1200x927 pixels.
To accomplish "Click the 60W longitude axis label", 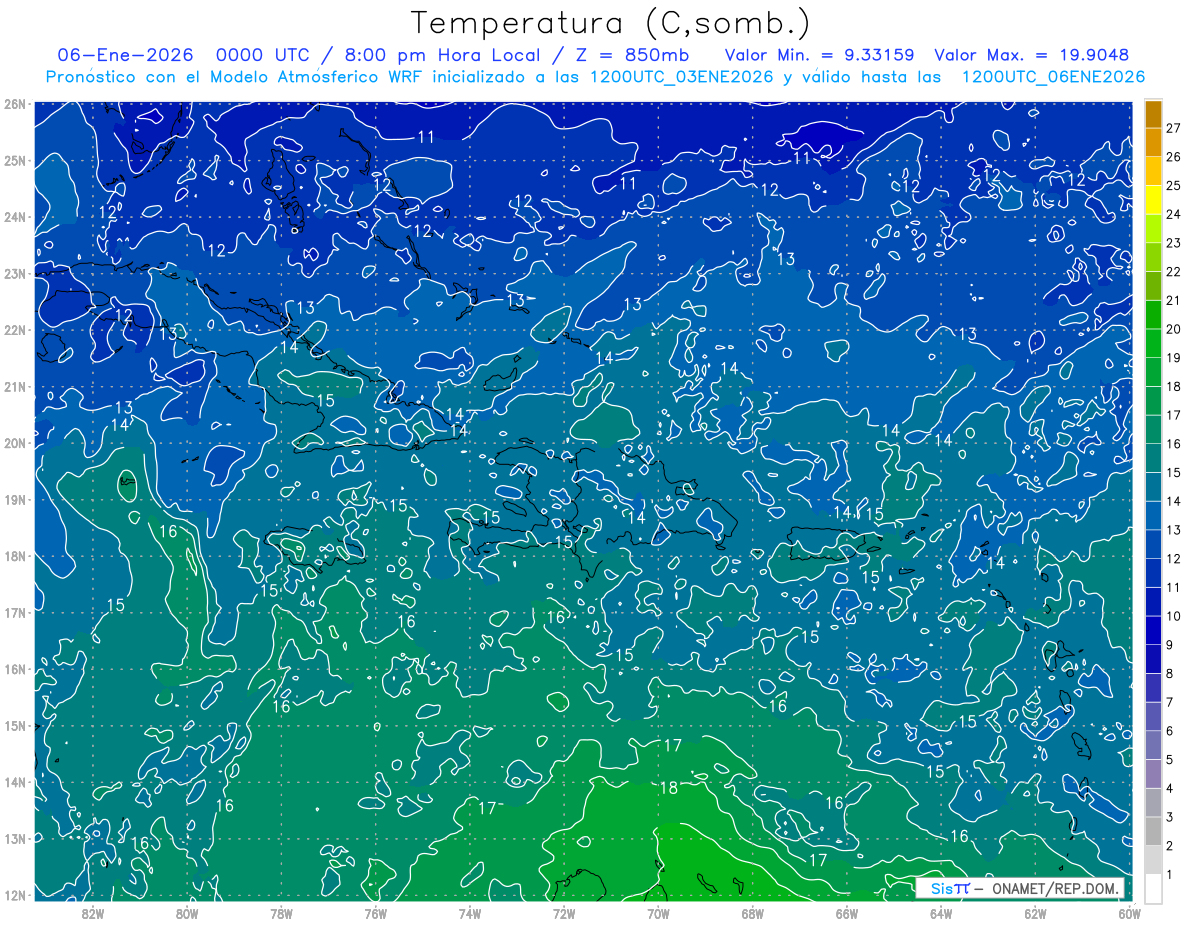I will [1130, 912].
